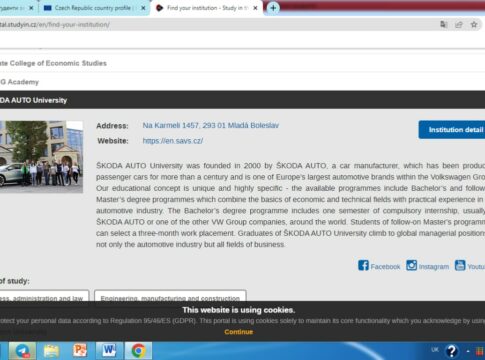
Task: Open Telegram from the taskbar
Action: coord(22,351)
